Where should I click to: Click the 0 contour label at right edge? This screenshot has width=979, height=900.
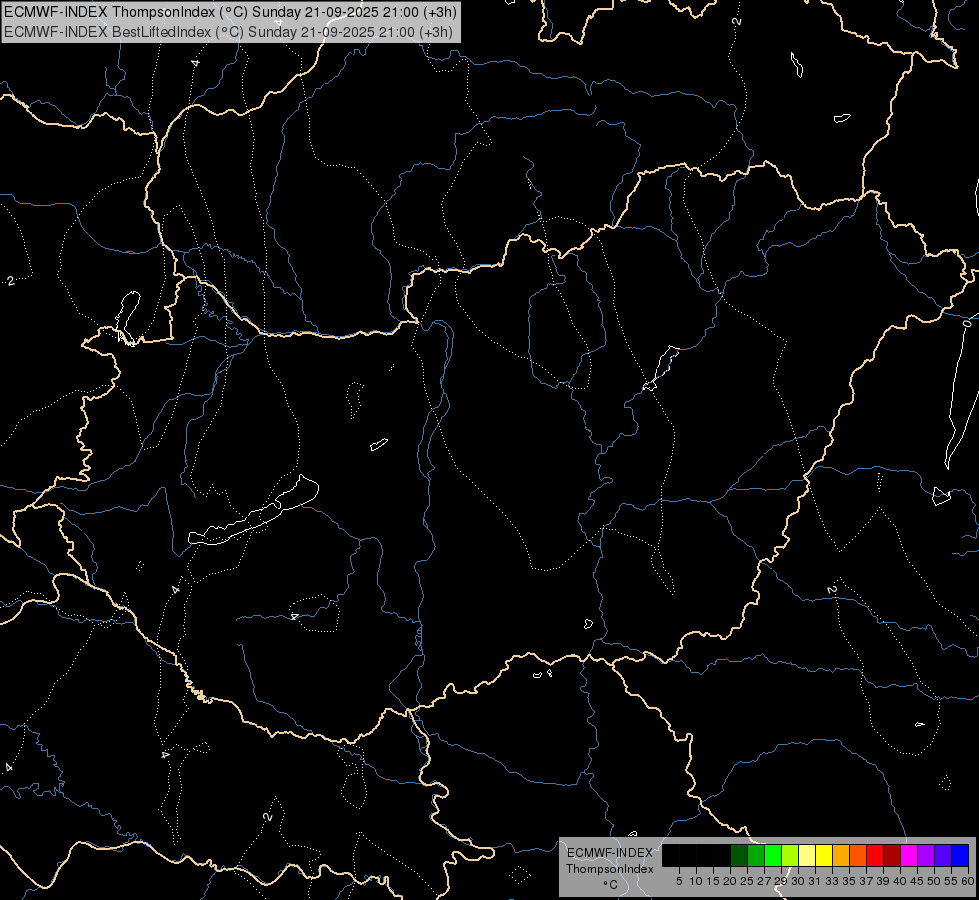[x=966, y=323]
